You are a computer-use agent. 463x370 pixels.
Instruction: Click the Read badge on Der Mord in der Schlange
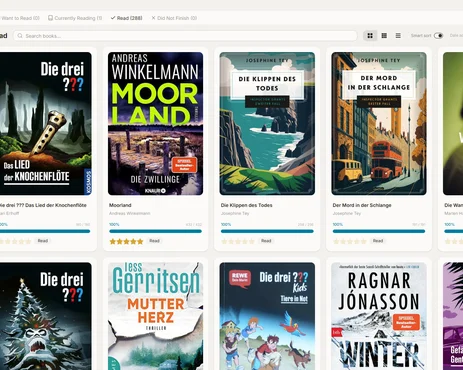coord(378,241)
